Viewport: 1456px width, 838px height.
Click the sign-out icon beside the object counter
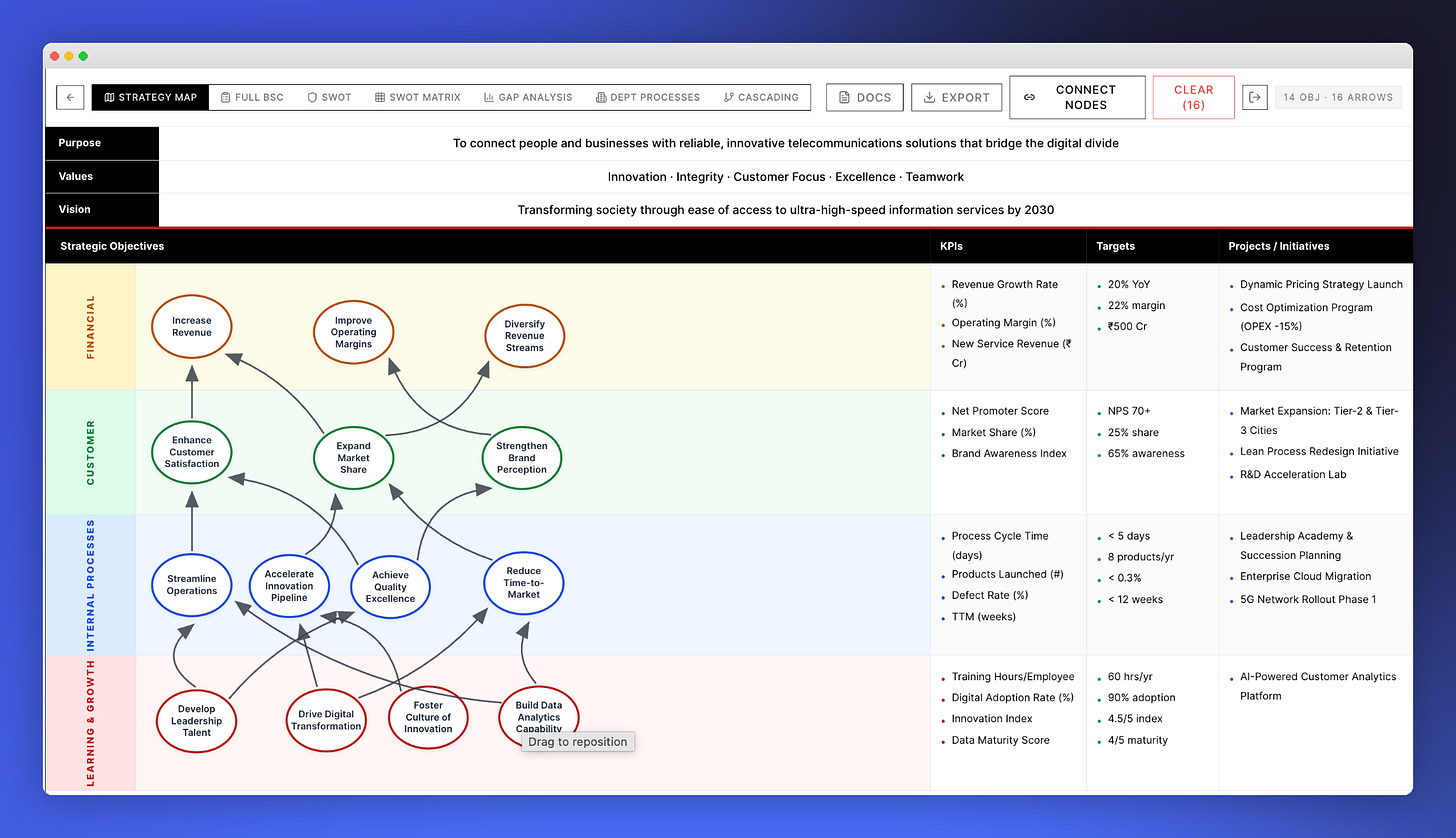[x=1255, y=97]
